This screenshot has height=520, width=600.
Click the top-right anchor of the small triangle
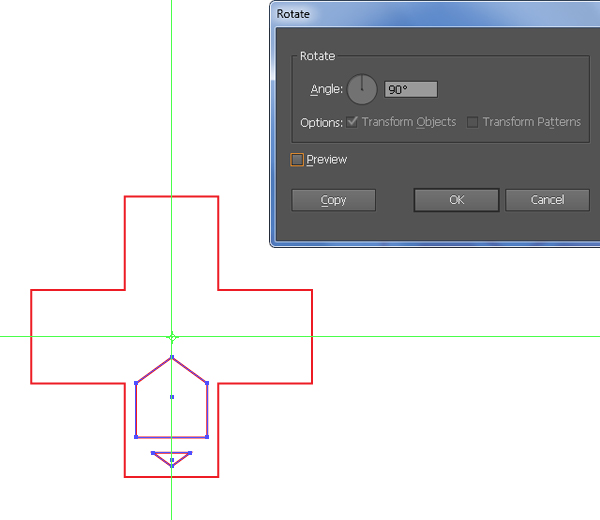coord(190,453)
